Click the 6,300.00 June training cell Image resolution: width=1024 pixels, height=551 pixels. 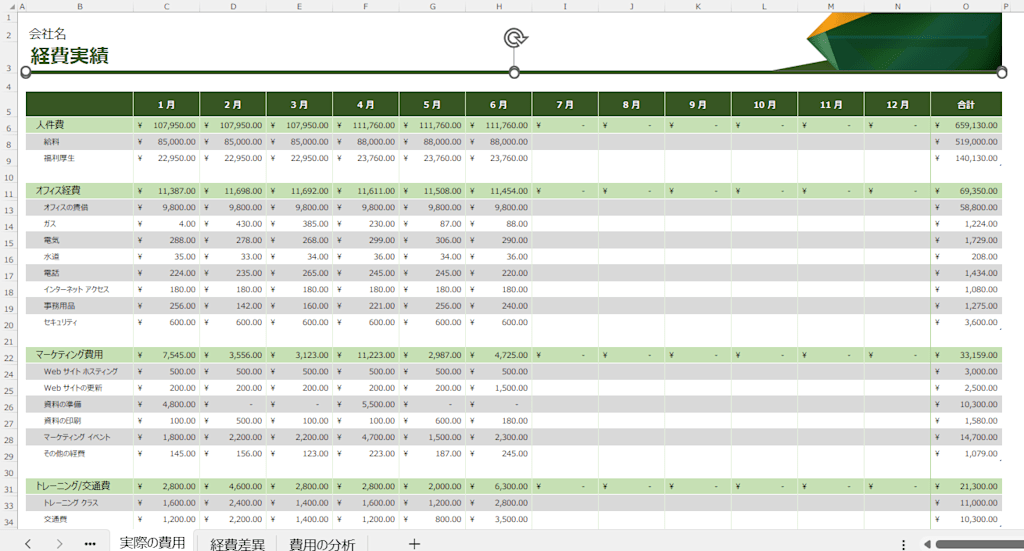tap(499, 486)
